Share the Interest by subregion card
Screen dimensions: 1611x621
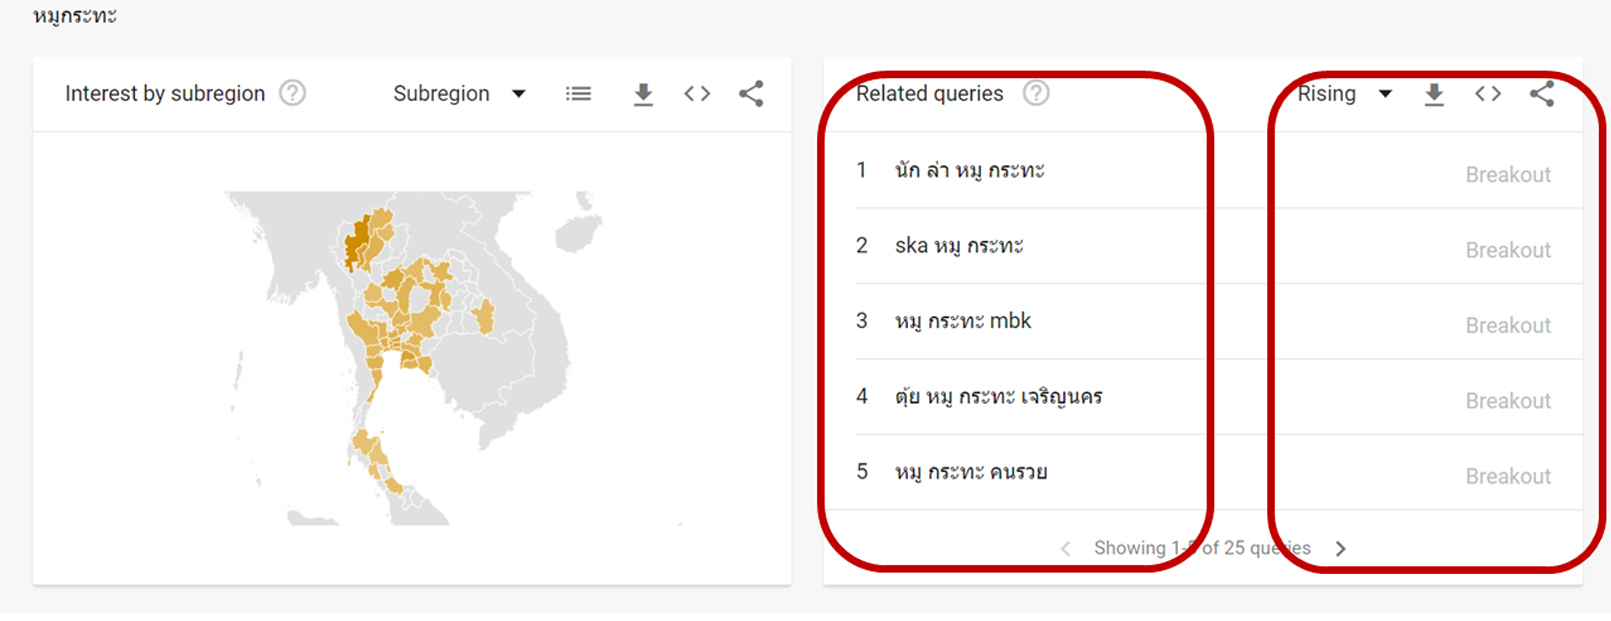tap(751, 93)
